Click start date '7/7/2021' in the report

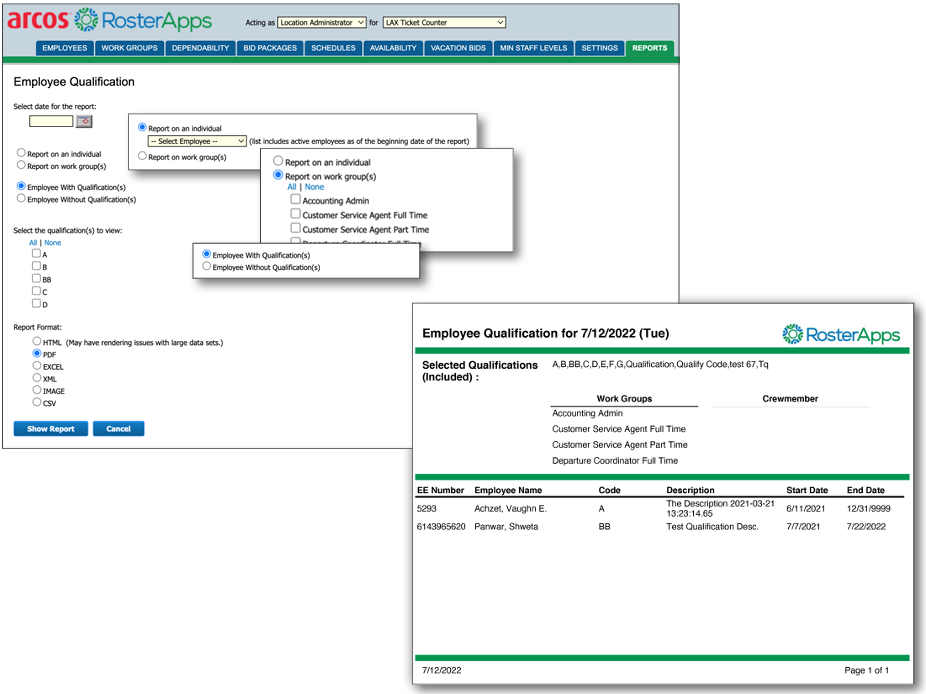(803, 526)
